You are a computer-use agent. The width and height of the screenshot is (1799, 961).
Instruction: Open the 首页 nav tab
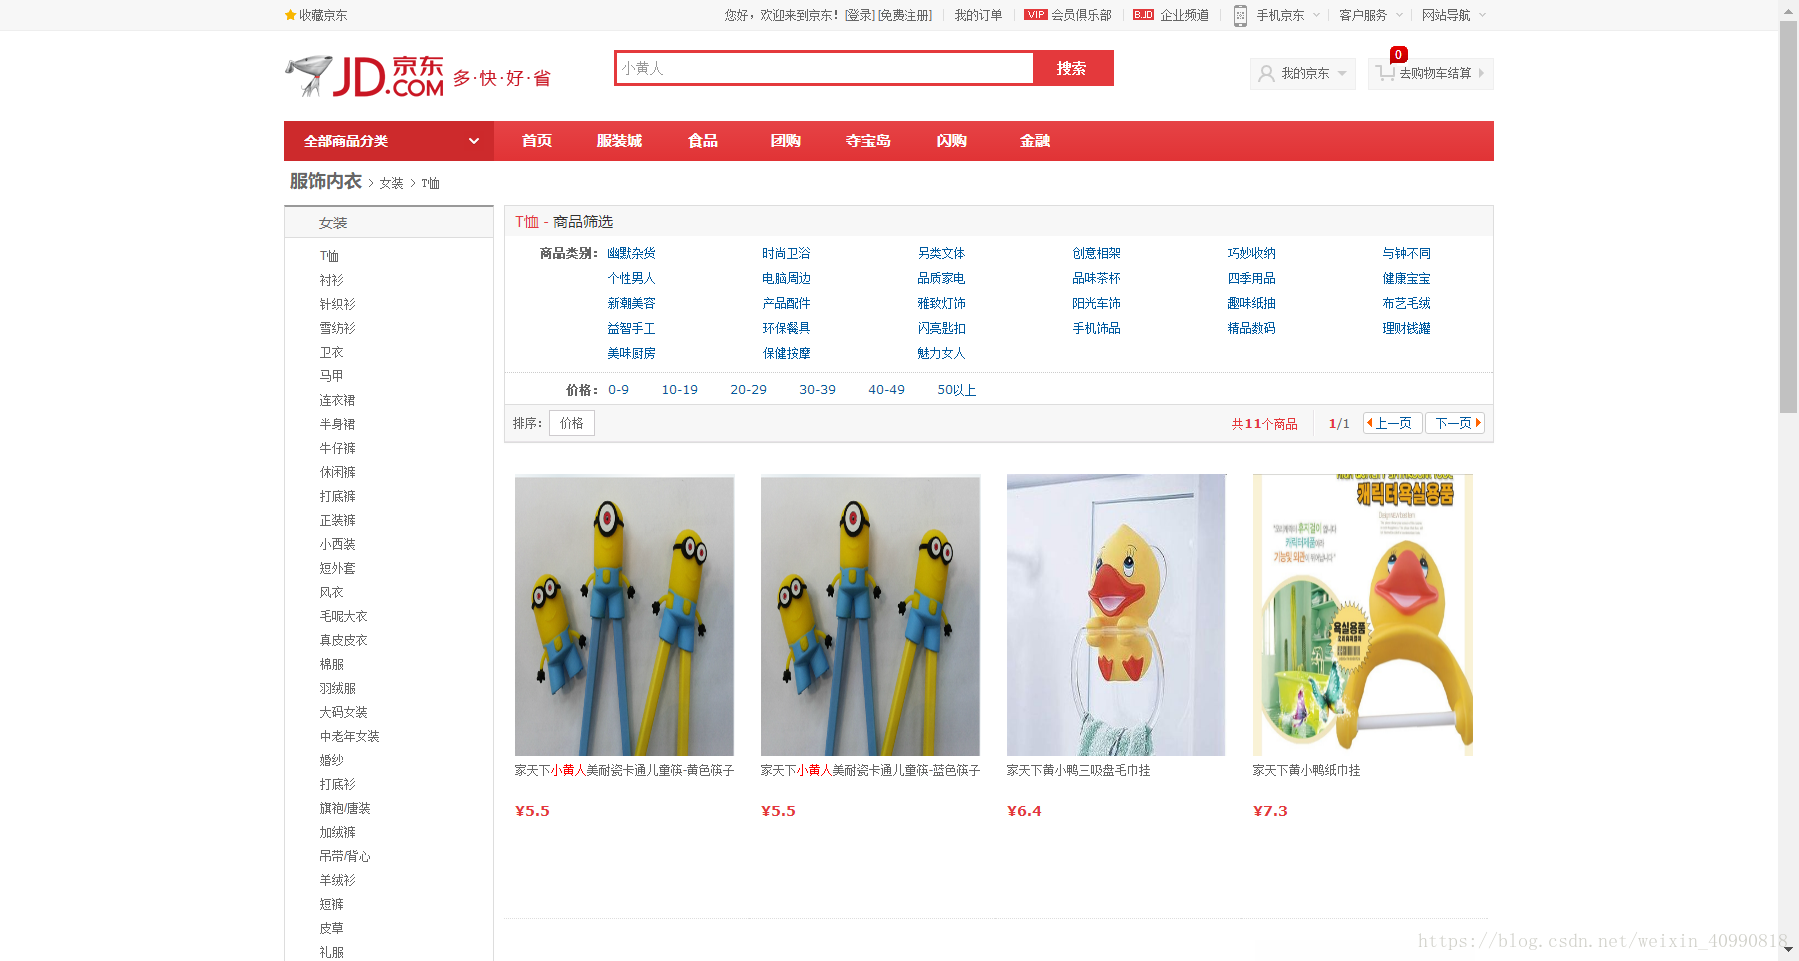coord(537,141)
